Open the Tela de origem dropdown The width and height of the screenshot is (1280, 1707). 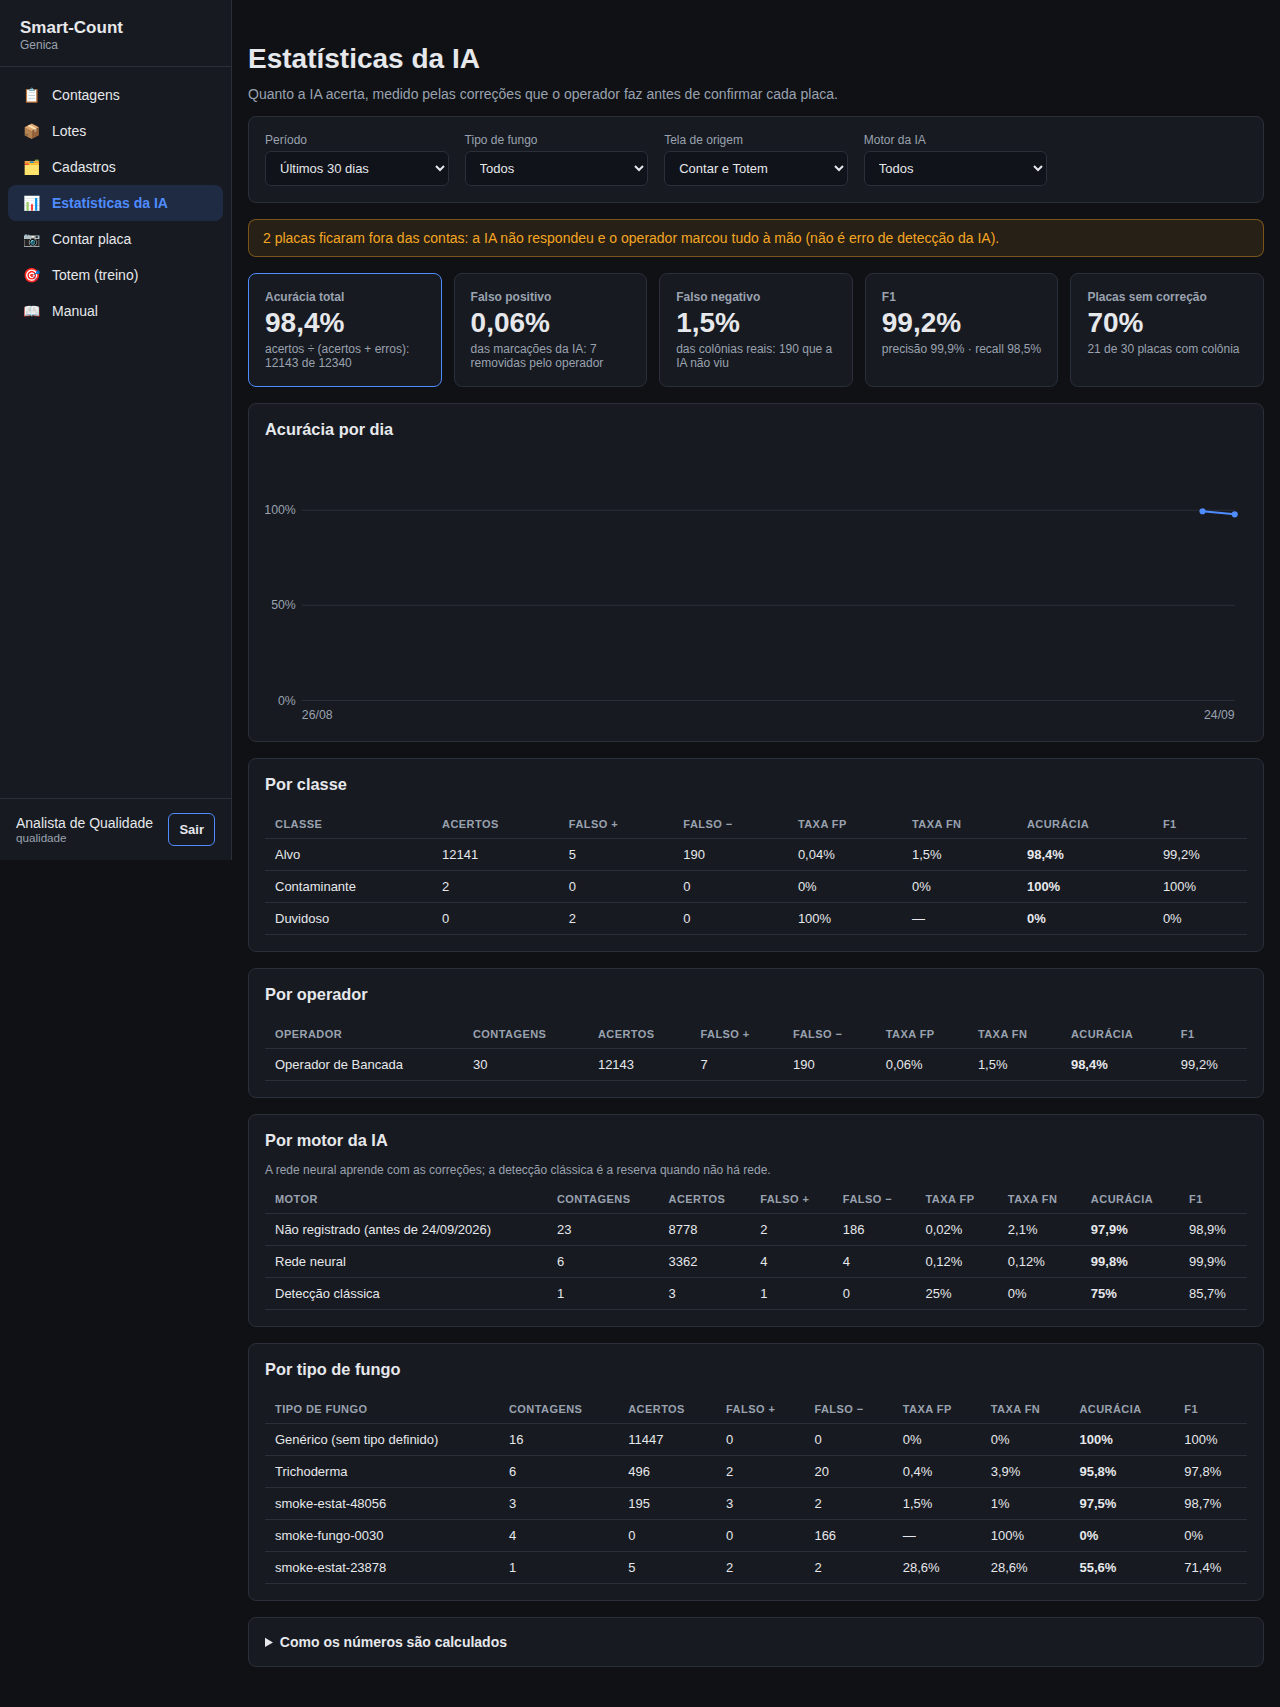point(756,168)
